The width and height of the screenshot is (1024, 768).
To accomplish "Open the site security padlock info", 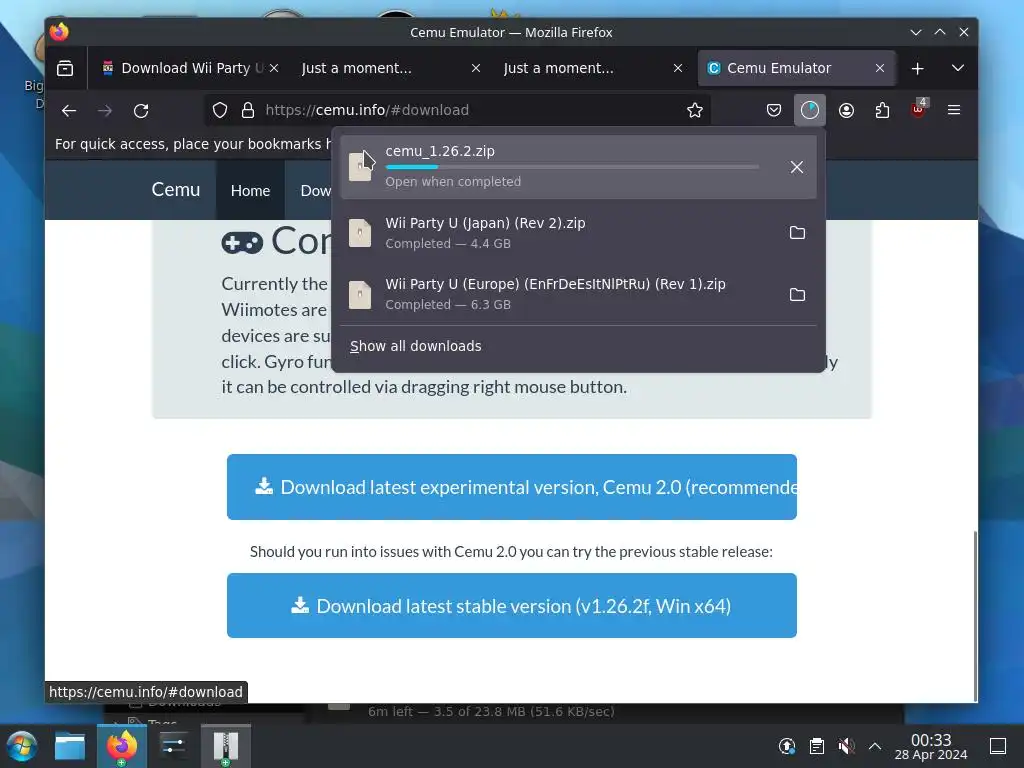I will coord(248,110).
